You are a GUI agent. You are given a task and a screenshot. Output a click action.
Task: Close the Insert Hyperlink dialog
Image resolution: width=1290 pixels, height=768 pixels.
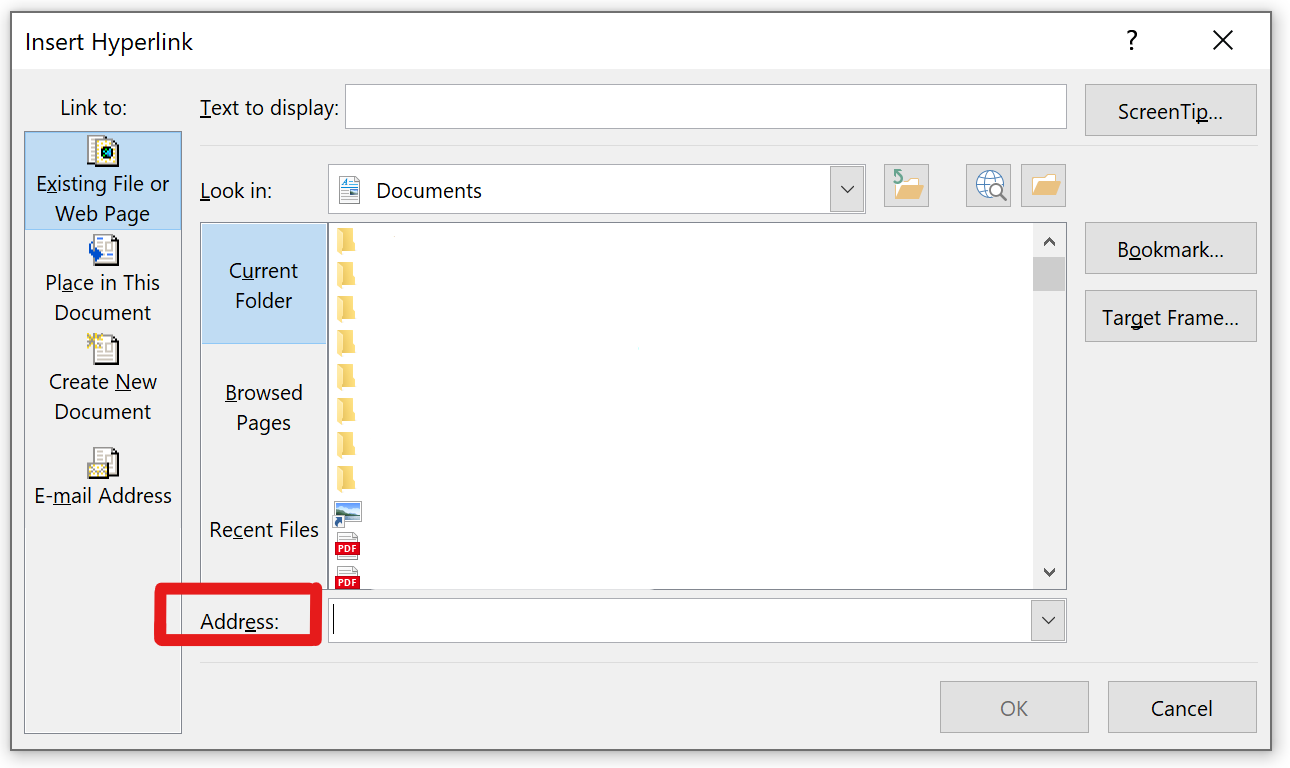1222,41
